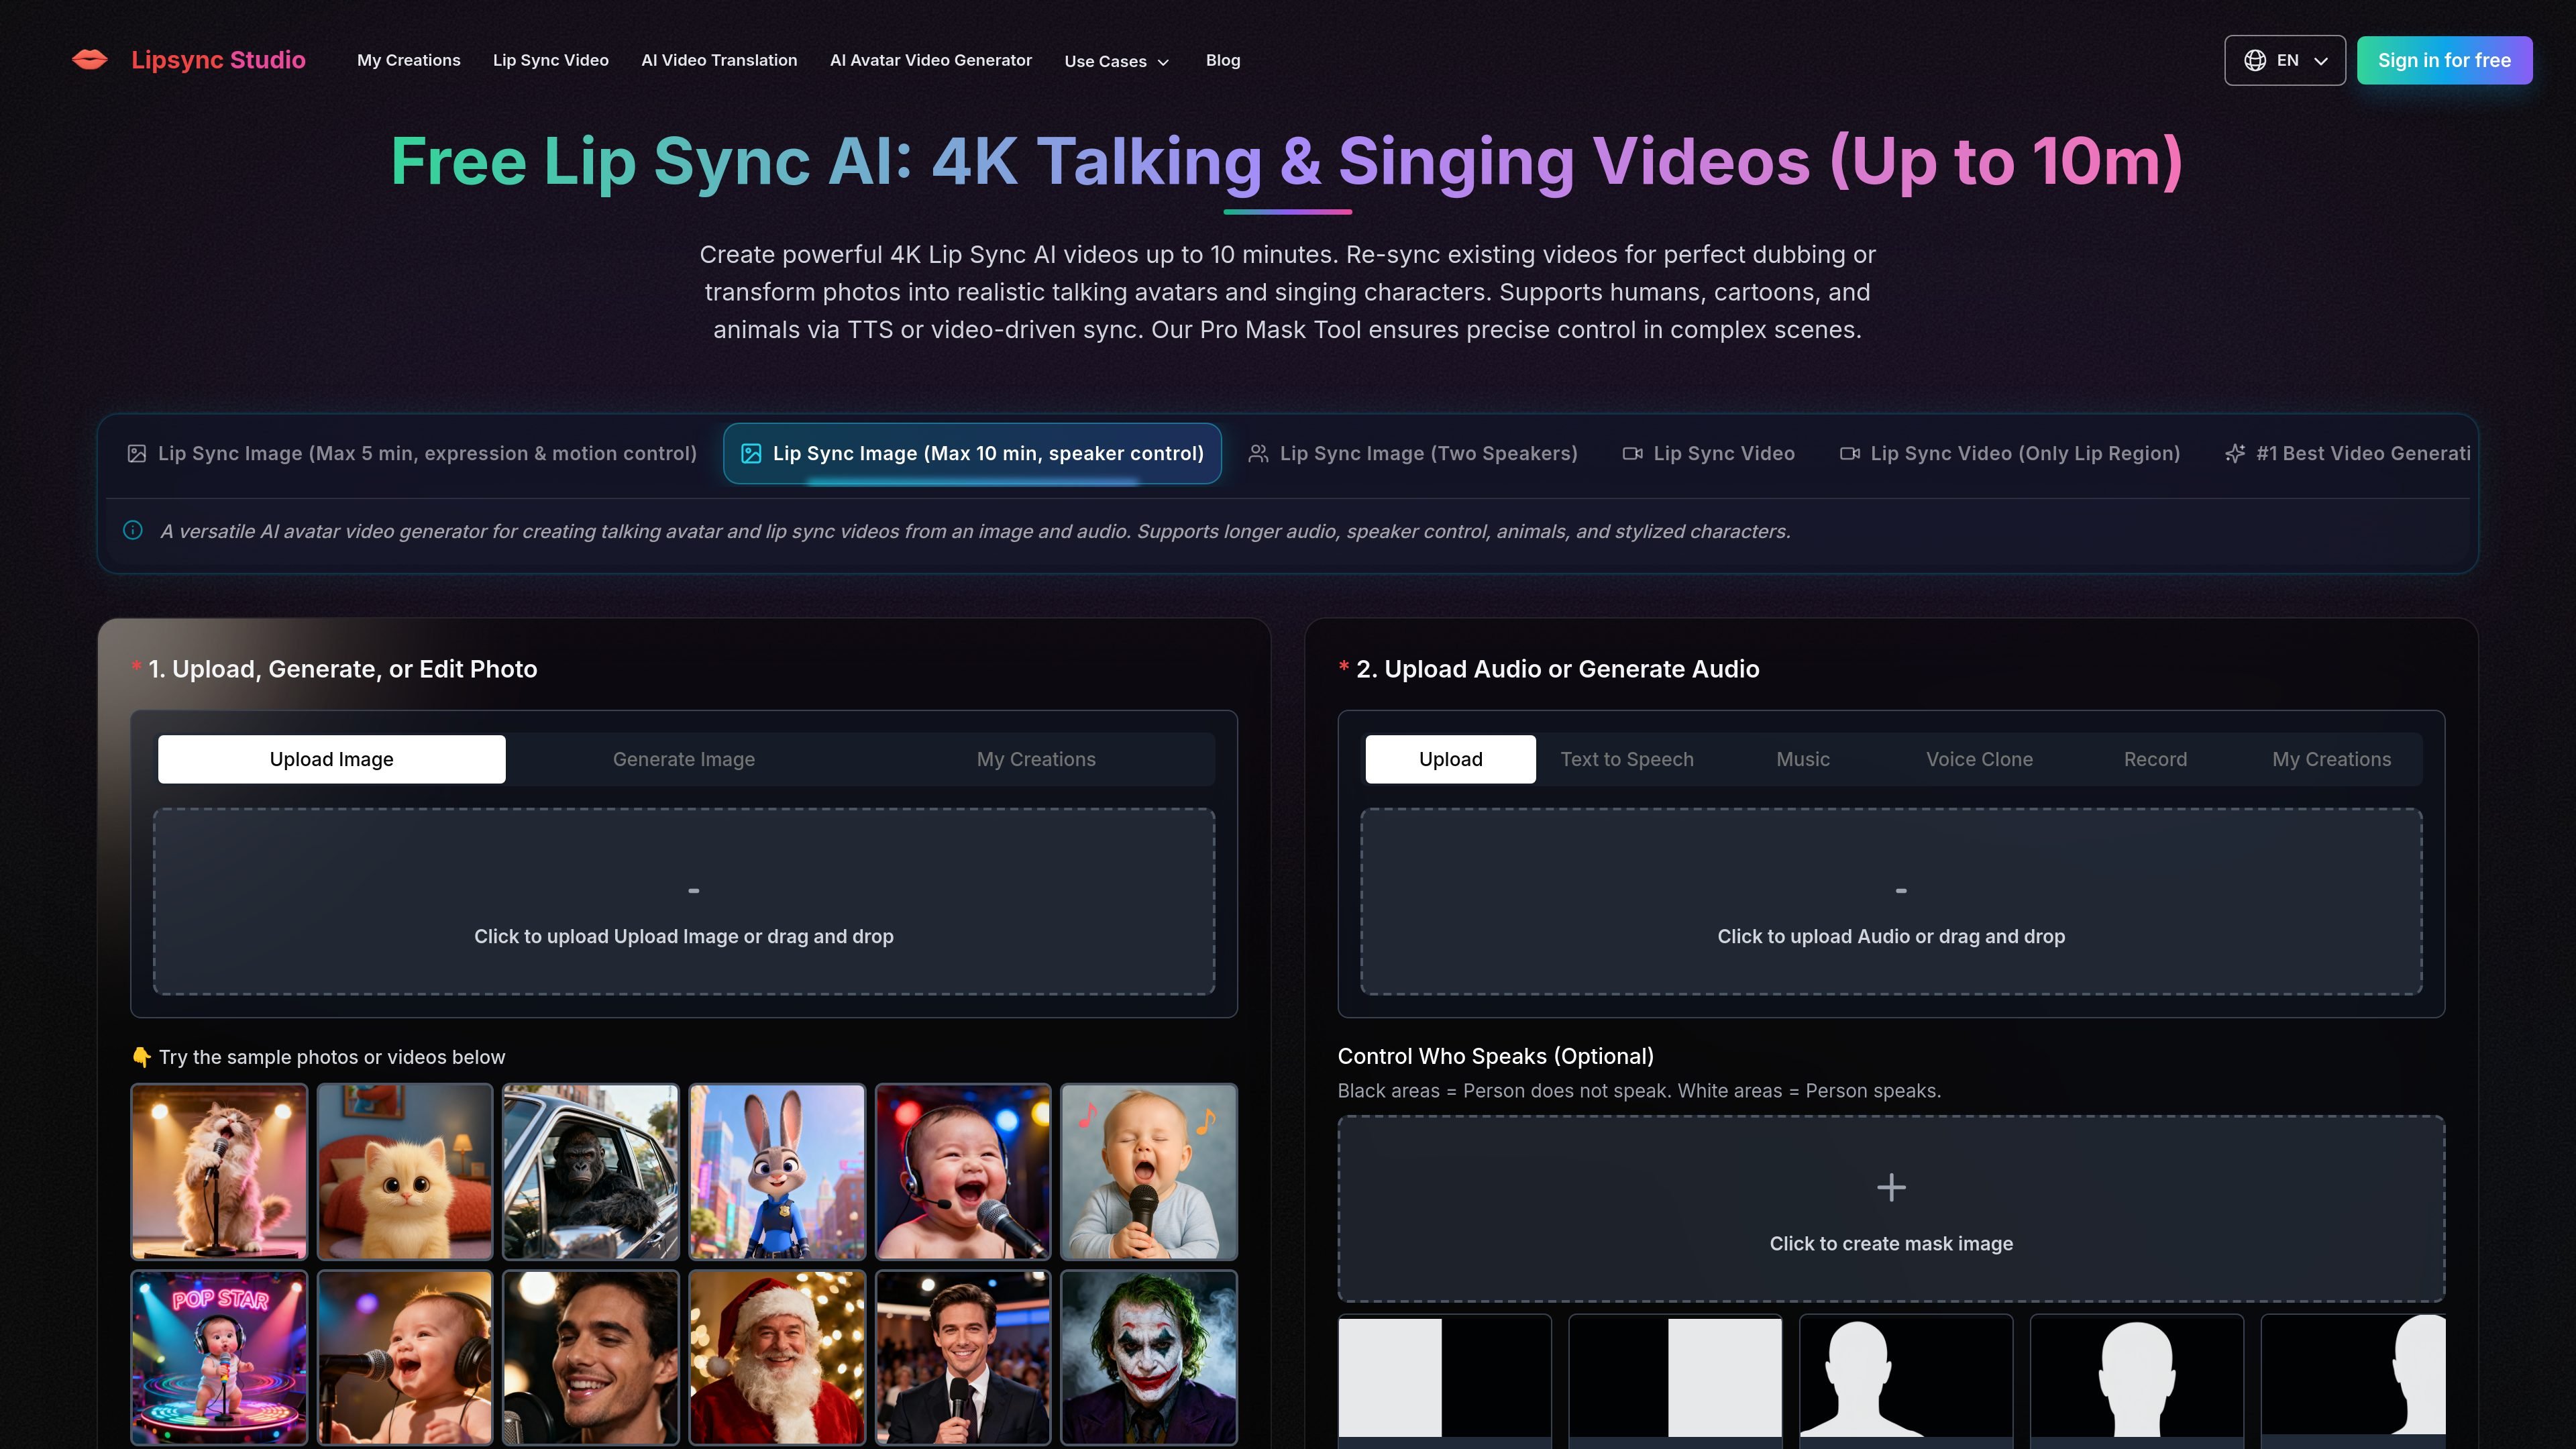Open the Voice Clone tab
This screenshot has height=1449, width=2576.
point(1979,759)
